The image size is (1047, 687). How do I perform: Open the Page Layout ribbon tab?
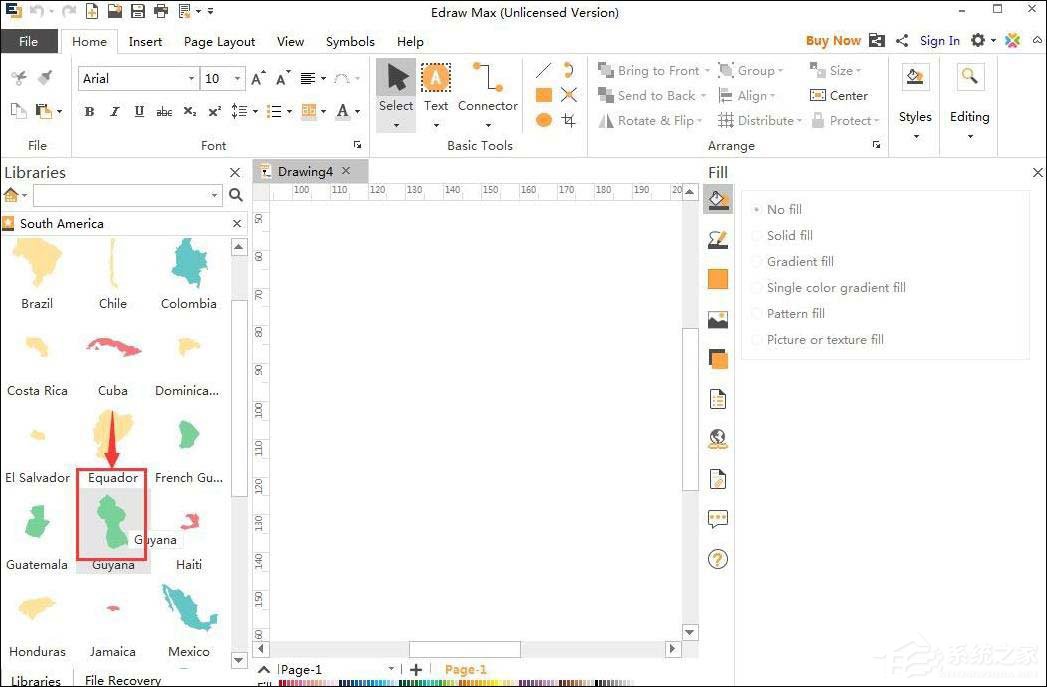219,41
